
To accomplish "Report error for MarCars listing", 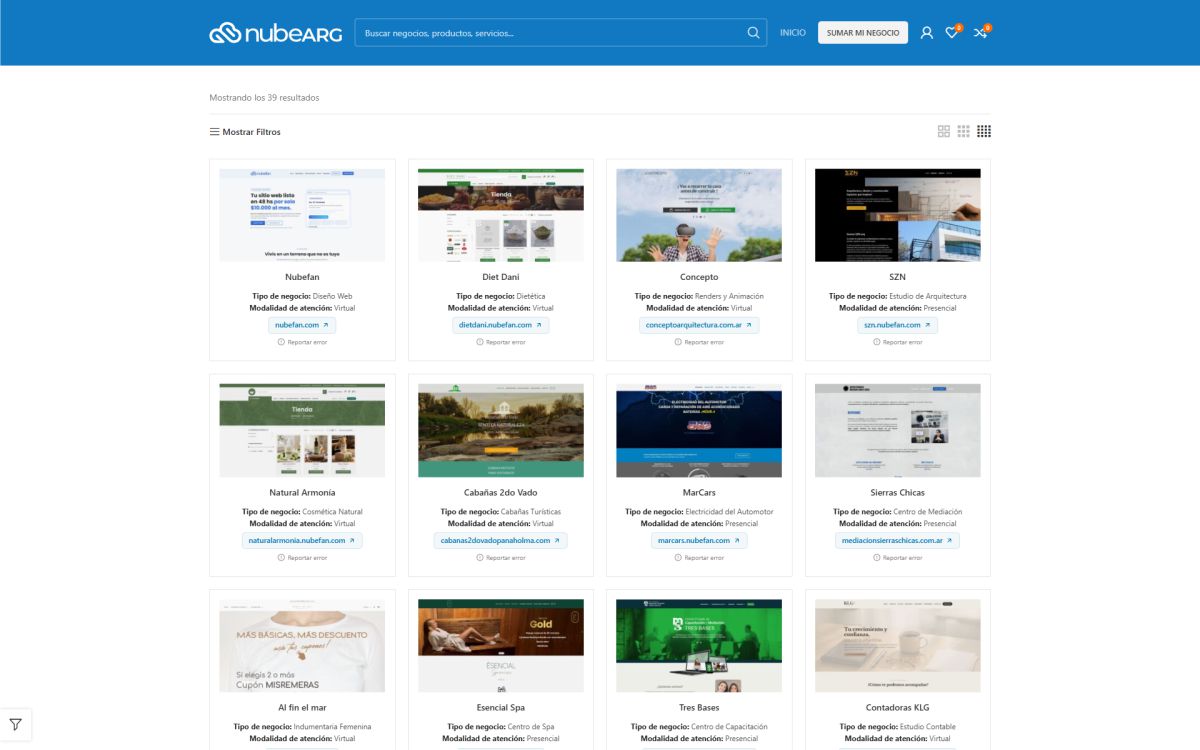I will (699, 558).
